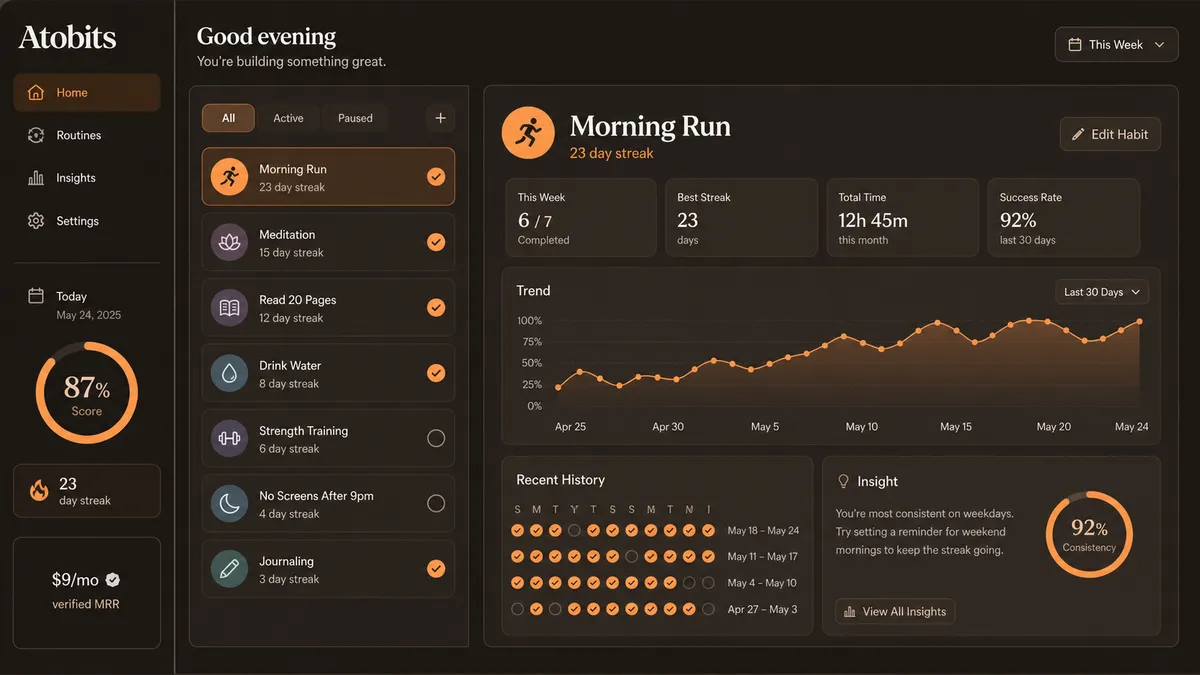The width and height of the screenshot is (1200, 675).
Task: Toggle Read 20 Pages completion check
Action: 436,308
